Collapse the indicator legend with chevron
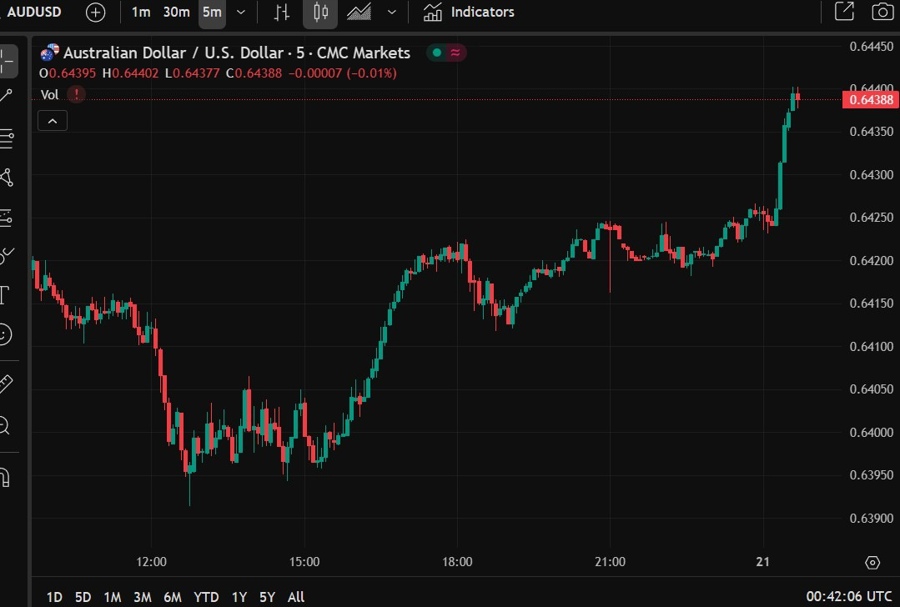Screen dimensions: 900x607 coord(52,121)
